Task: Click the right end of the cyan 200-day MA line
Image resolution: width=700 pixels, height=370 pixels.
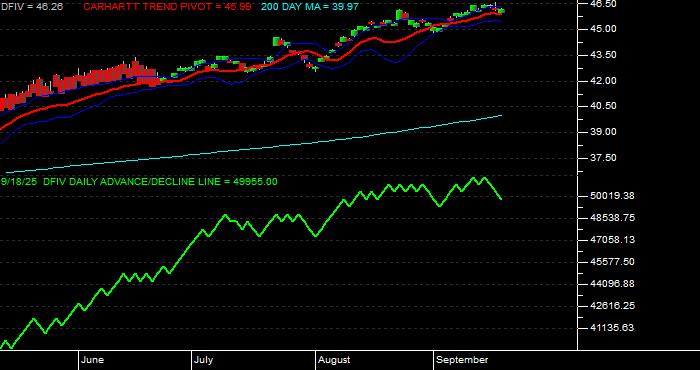Action: click(x=501, y=116)
